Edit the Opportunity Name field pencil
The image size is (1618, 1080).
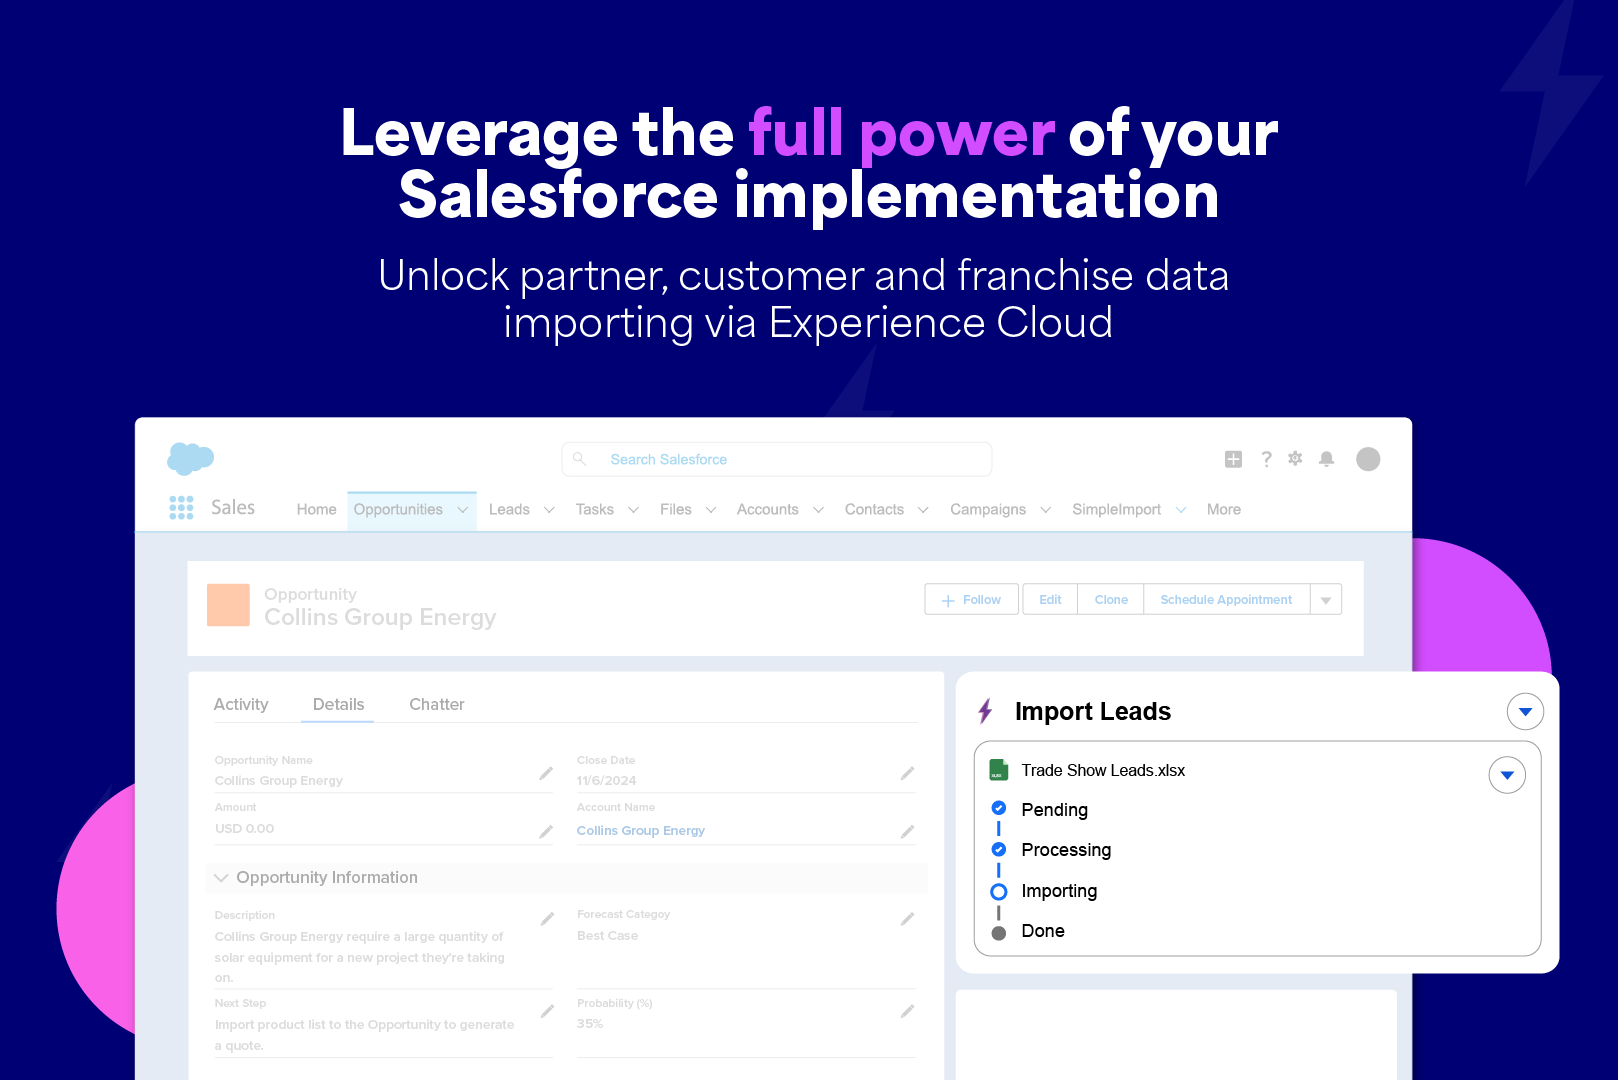coord(546,773)
